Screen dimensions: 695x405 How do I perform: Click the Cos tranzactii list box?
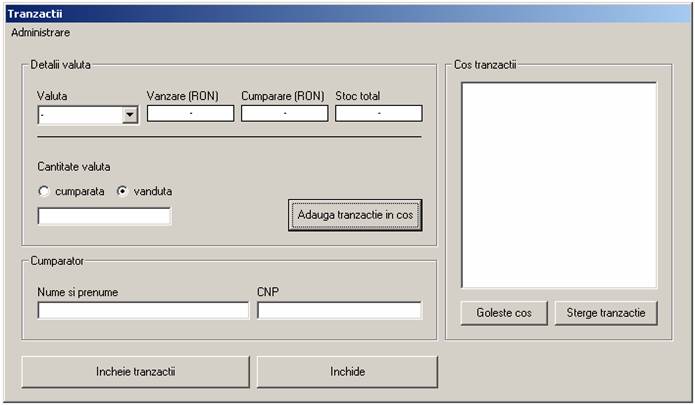click(558, 185)
